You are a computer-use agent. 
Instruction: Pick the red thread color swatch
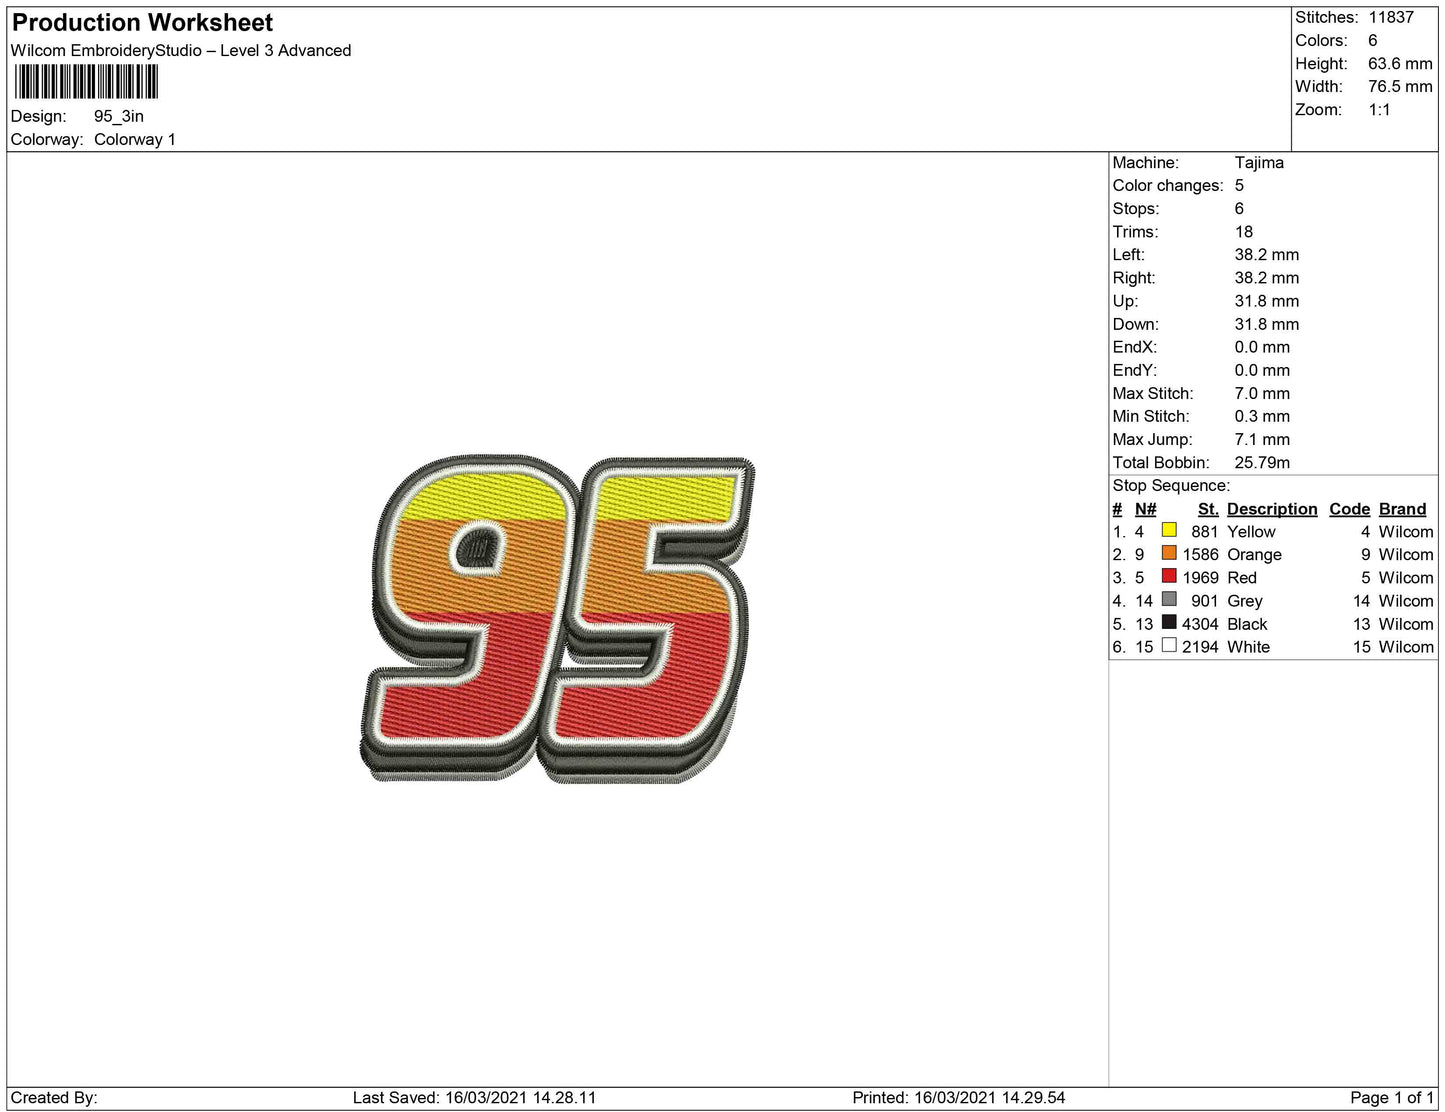coord(1169,576)
